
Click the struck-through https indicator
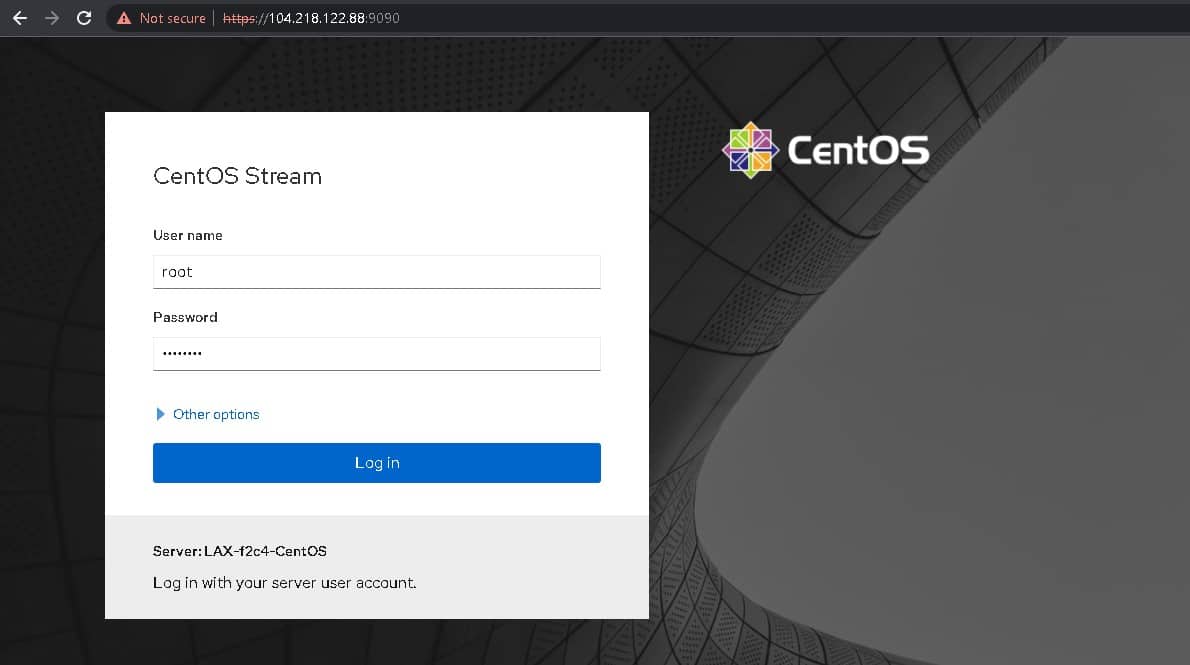point(240,17)
